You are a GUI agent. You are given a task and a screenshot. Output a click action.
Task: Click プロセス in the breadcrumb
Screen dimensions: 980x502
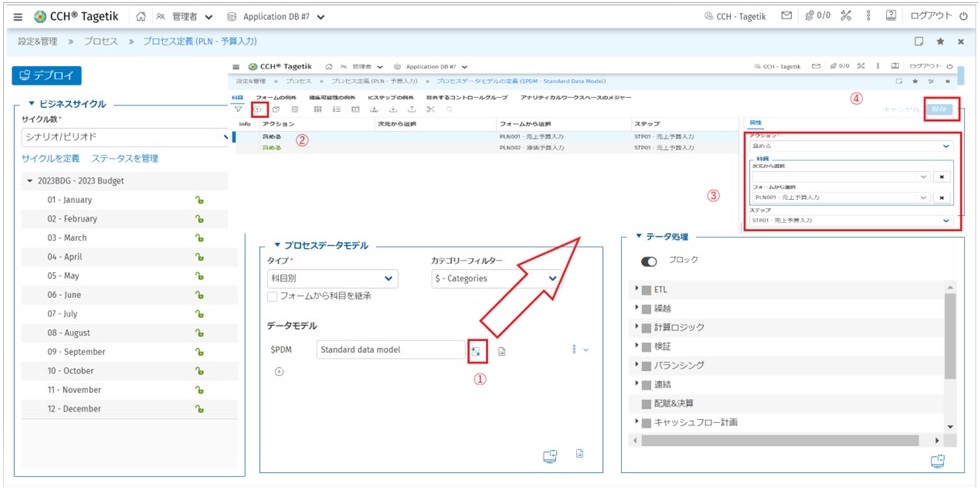click(99, 42)
